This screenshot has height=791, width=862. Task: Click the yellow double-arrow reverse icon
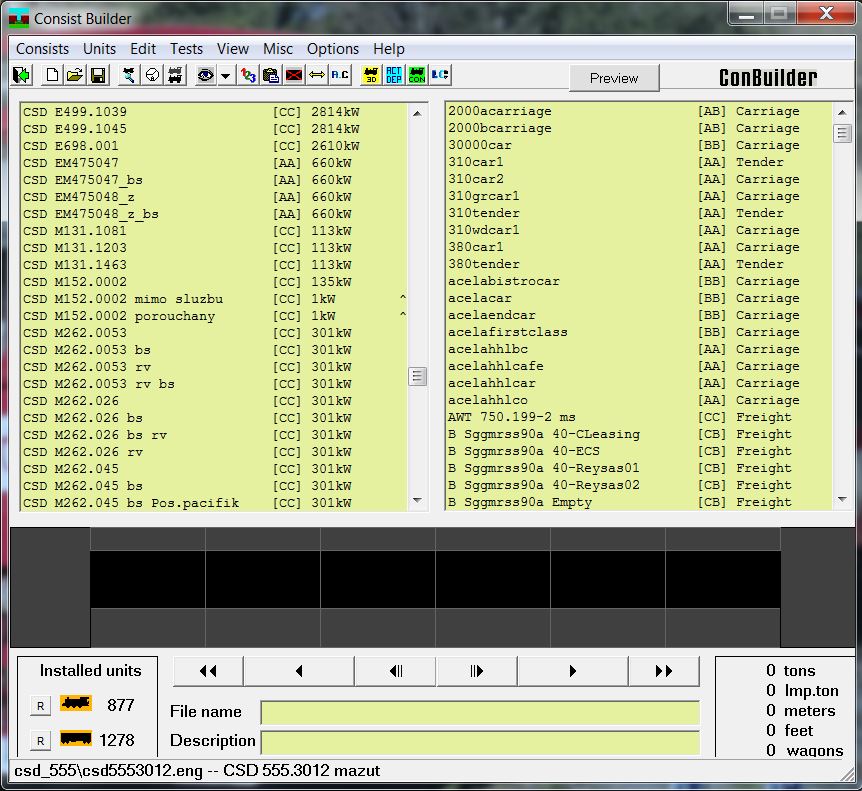tap(316, 75)
